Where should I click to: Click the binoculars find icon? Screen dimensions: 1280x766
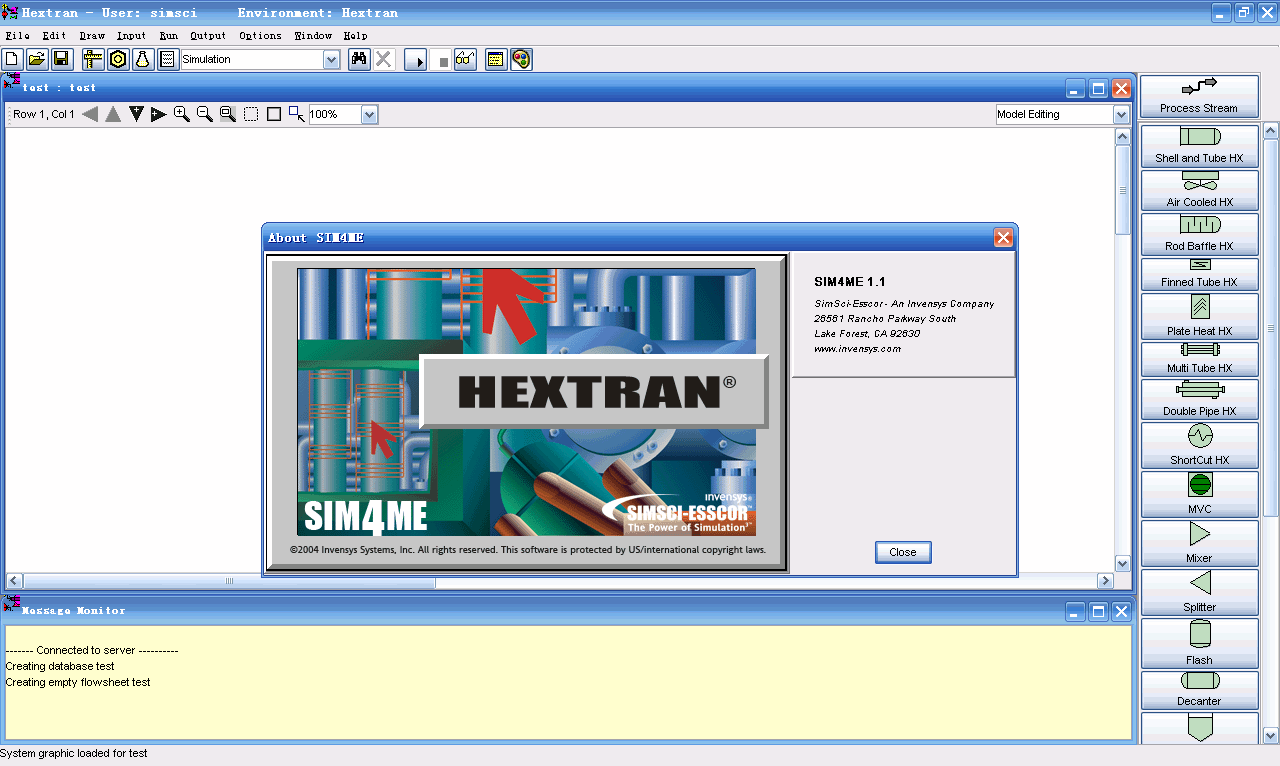point(359,60)
